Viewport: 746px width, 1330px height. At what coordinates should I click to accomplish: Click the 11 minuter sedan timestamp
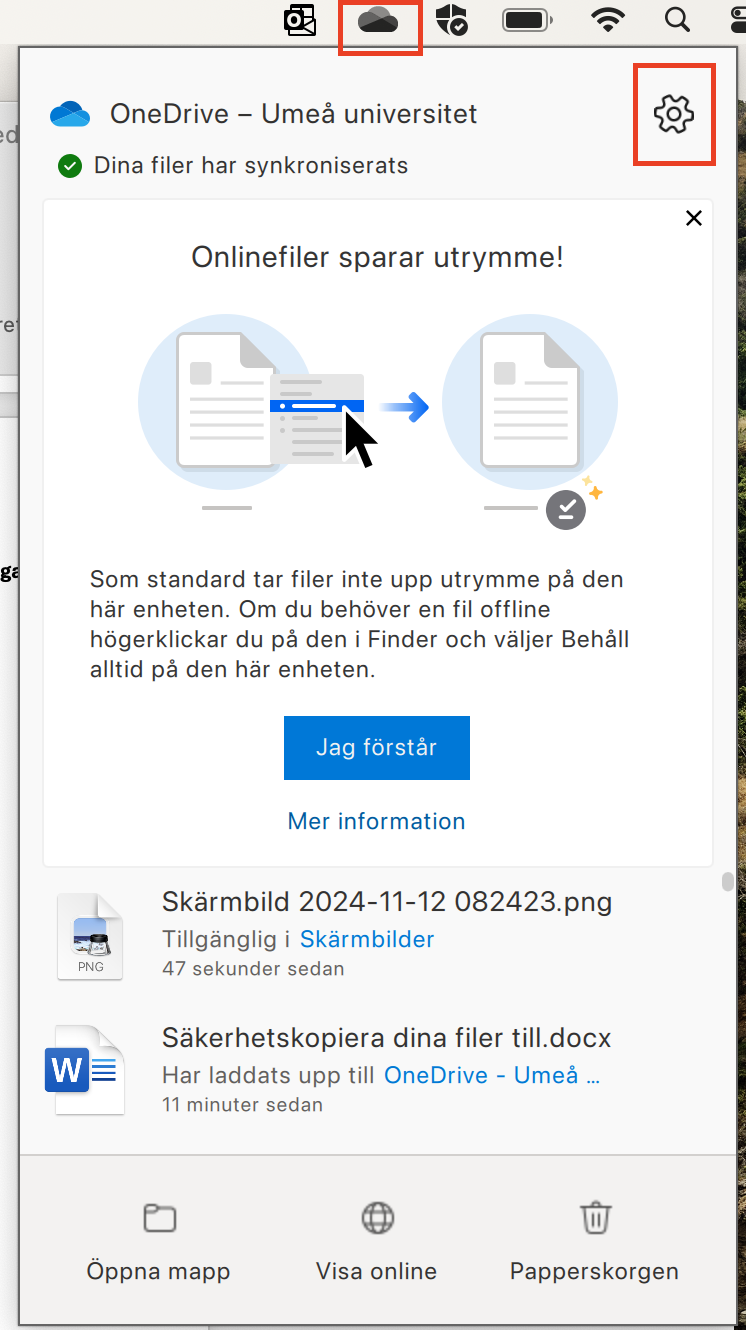tap(242, 1105)
